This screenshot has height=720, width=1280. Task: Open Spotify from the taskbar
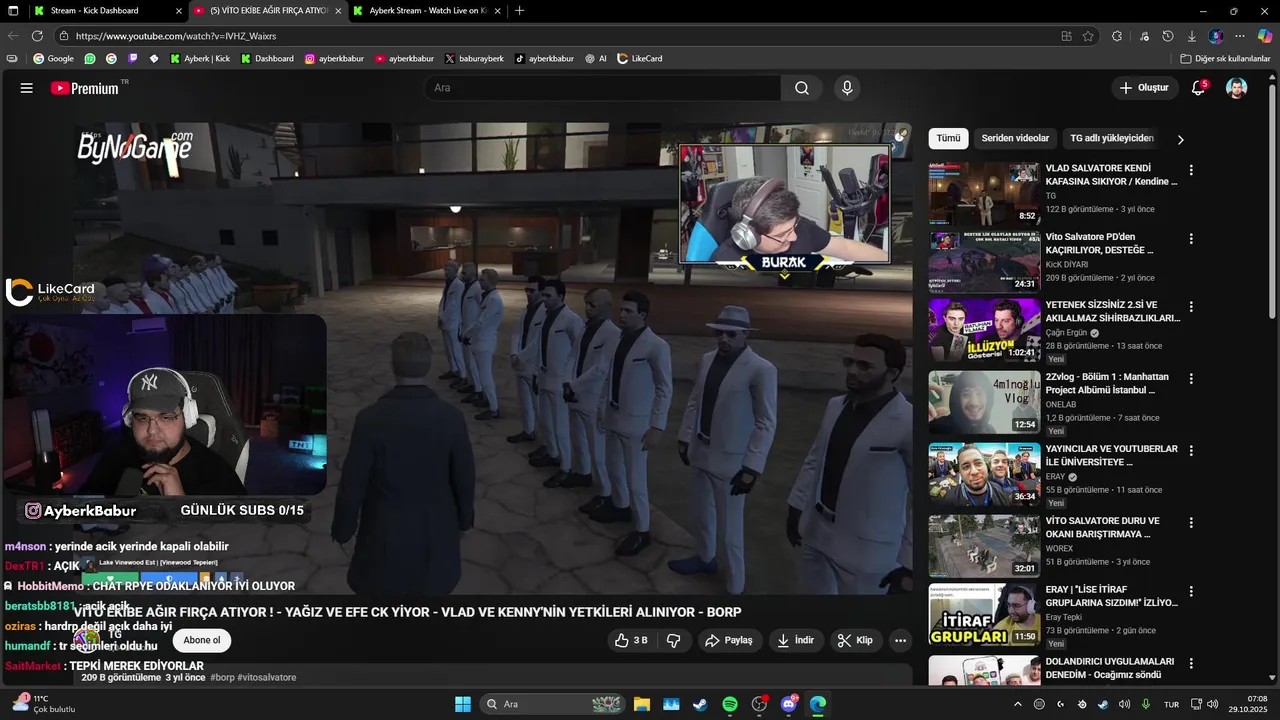click(x=729, y=704)
